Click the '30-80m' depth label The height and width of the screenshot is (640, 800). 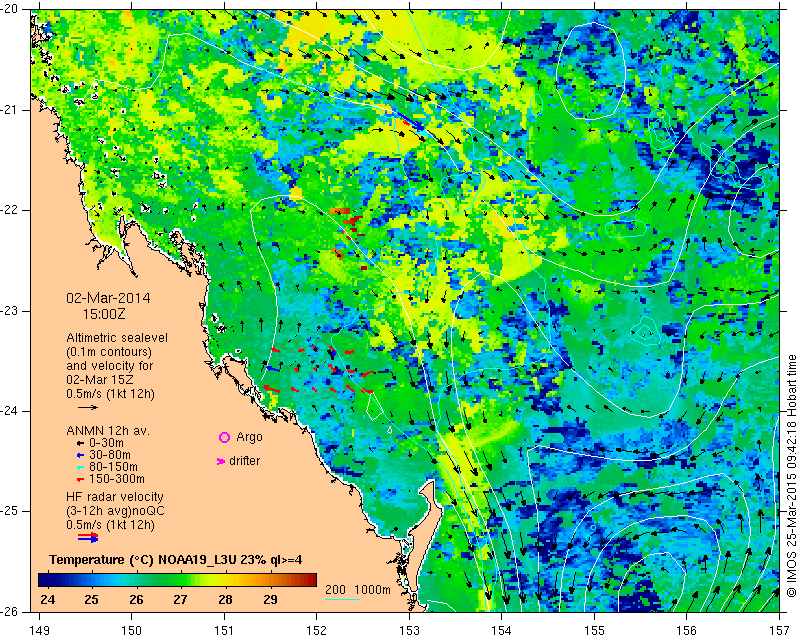[x=110, y=455]
